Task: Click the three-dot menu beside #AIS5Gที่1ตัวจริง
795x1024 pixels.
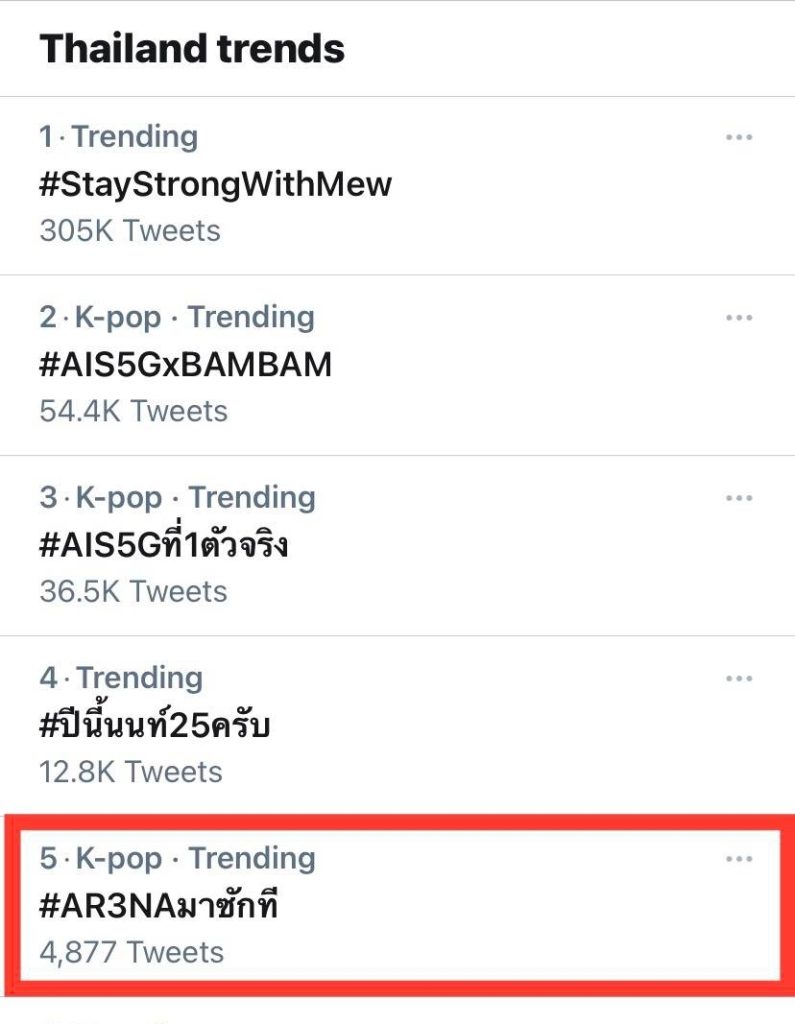Action: coord(739,498)
